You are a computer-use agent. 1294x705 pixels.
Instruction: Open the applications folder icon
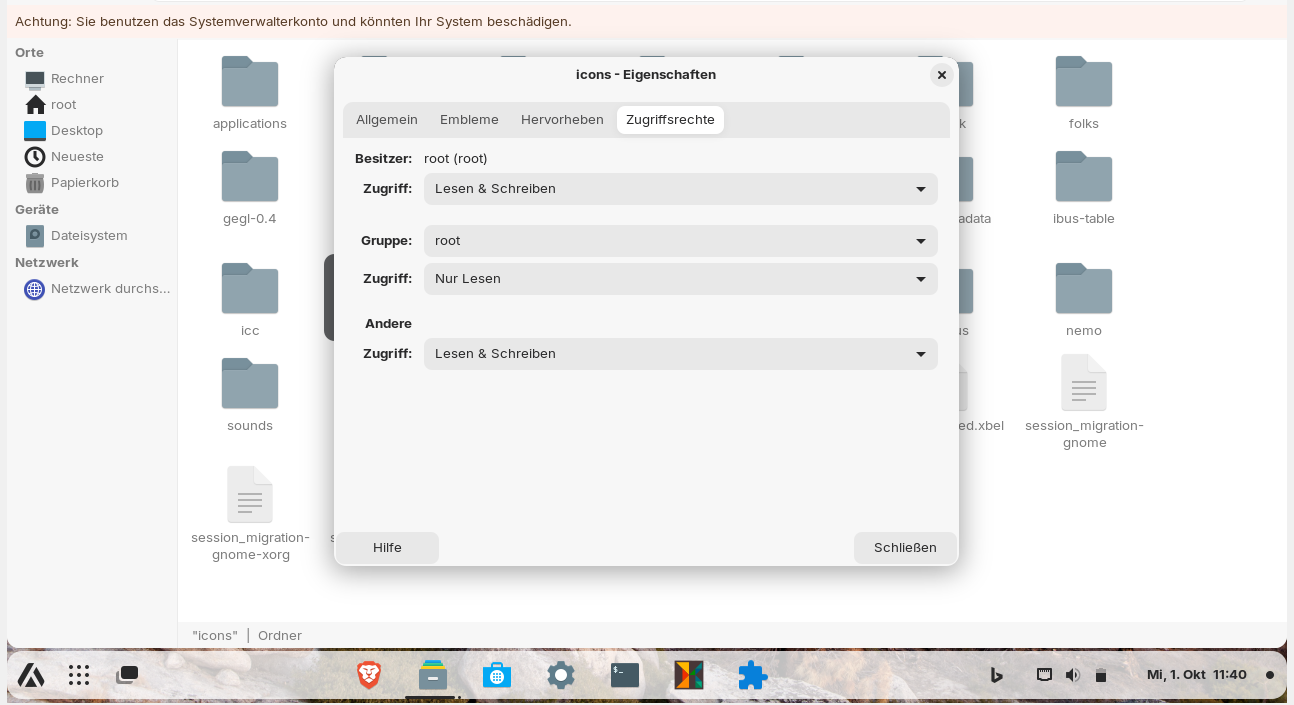250,82
